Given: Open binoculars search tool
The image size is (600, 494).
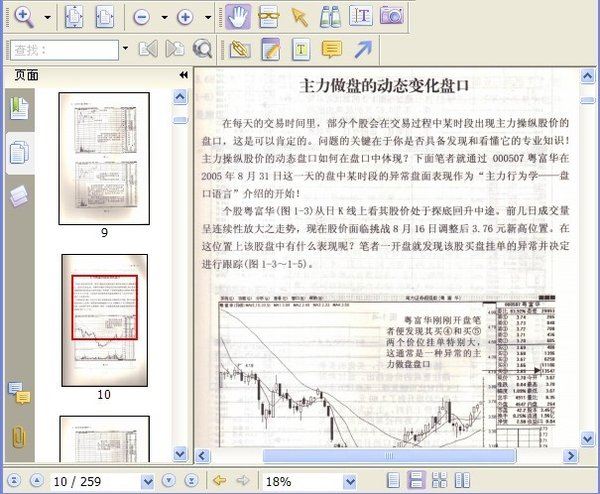Looking at the screenshot, I should [330, 17].
